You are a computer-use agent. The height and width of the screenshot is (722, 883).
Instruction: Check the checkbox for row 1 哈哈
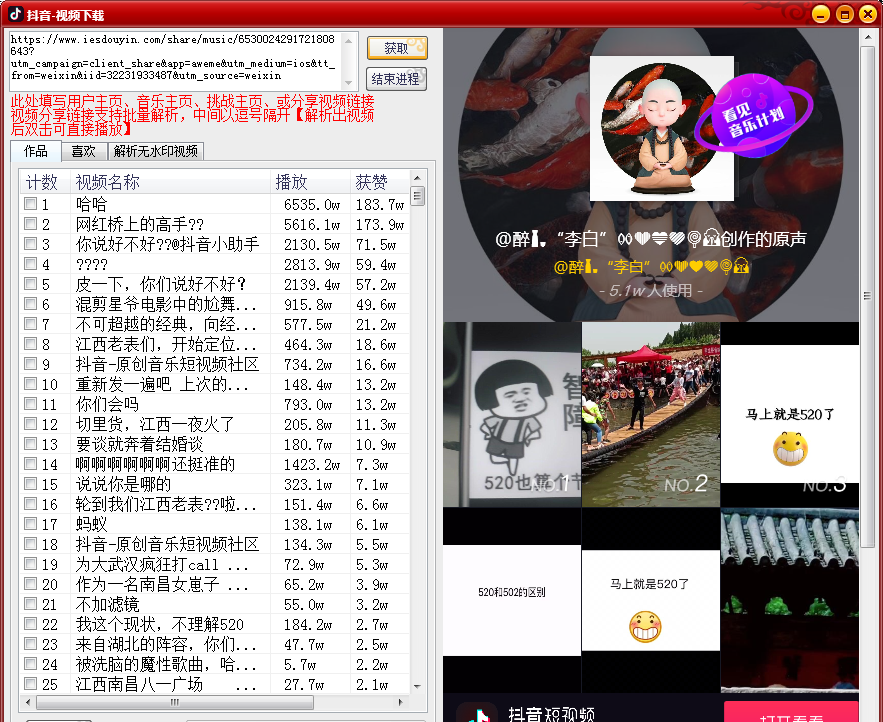(x=30, y=204)
